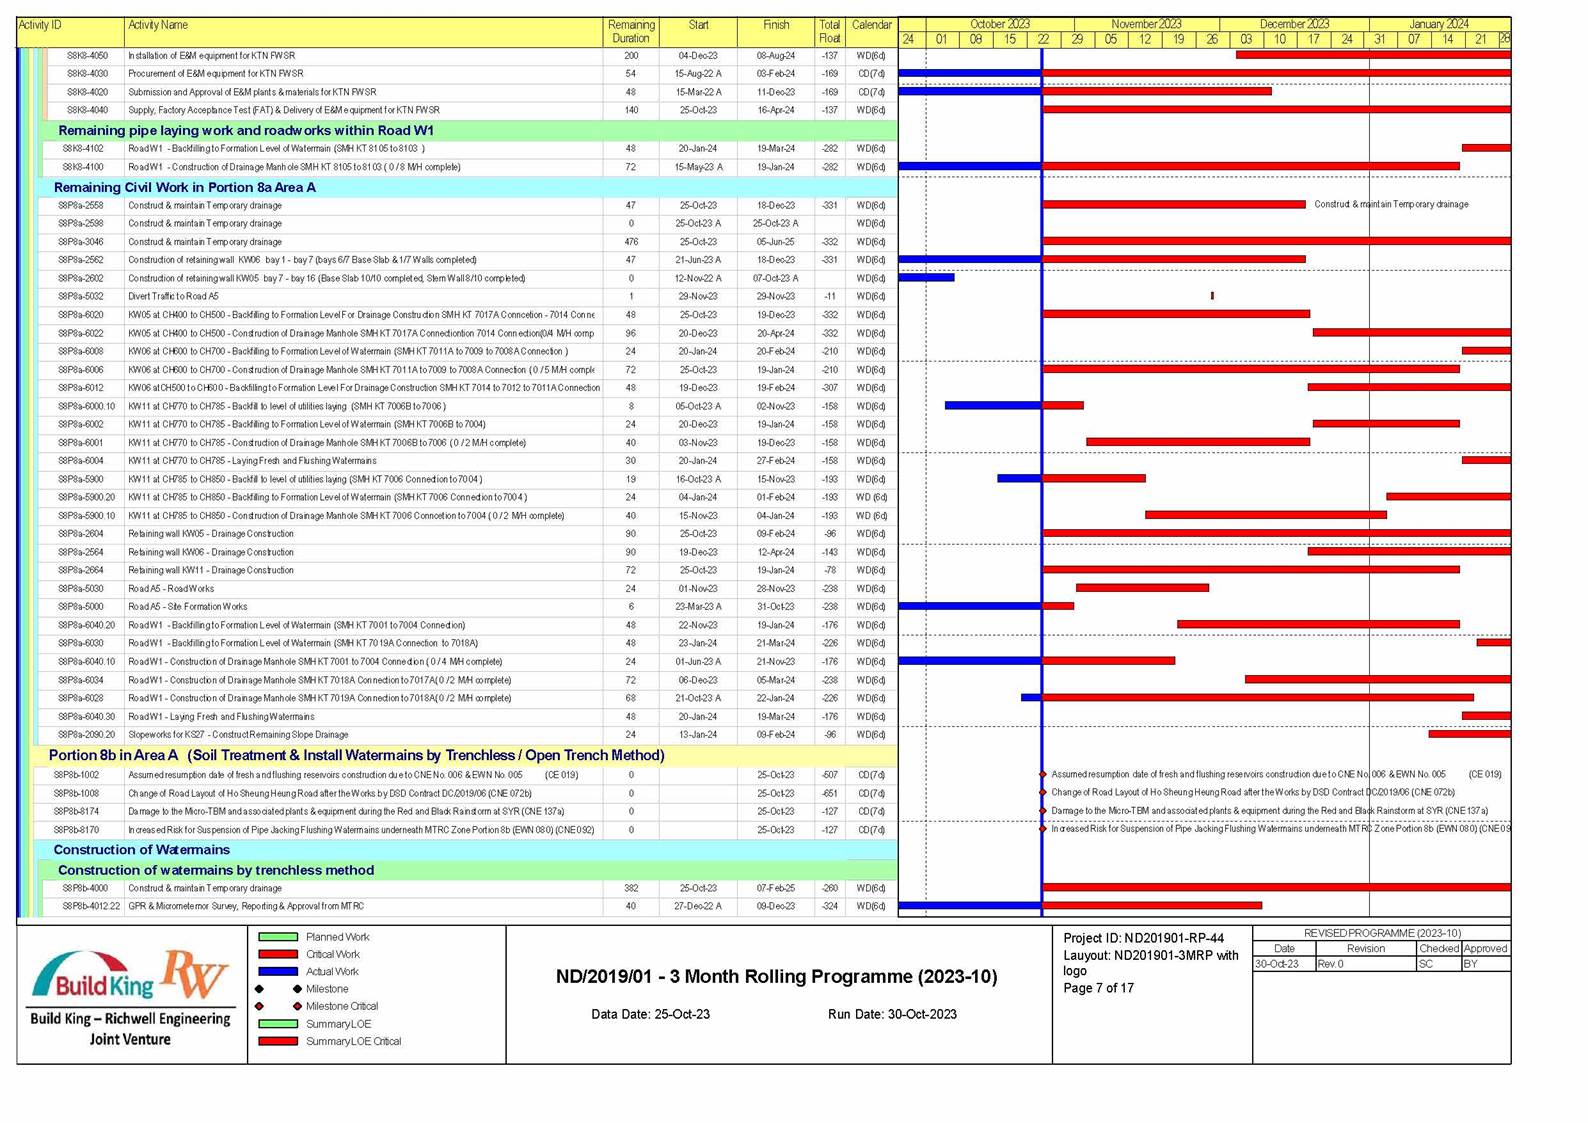The height and width of the screenshot is (1123, 1588).
Task: Collapse the Portion 8b in Area A group band
Action: click(356, 755)
